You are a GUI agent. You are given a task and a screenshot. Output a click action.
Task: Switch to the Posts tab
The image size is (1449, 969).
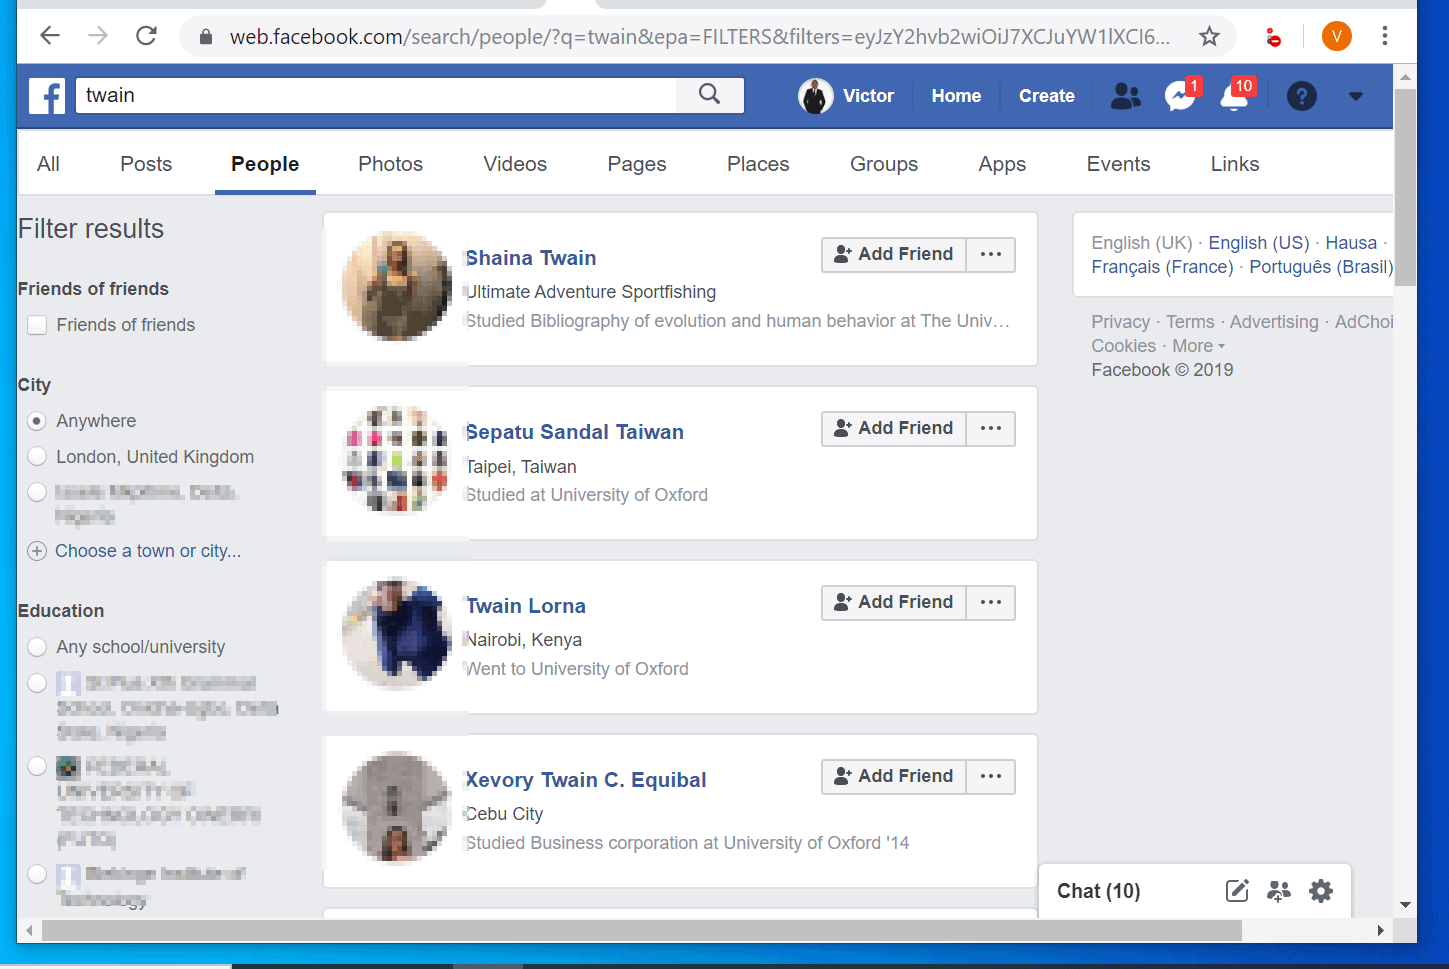(x=146, y=164)
